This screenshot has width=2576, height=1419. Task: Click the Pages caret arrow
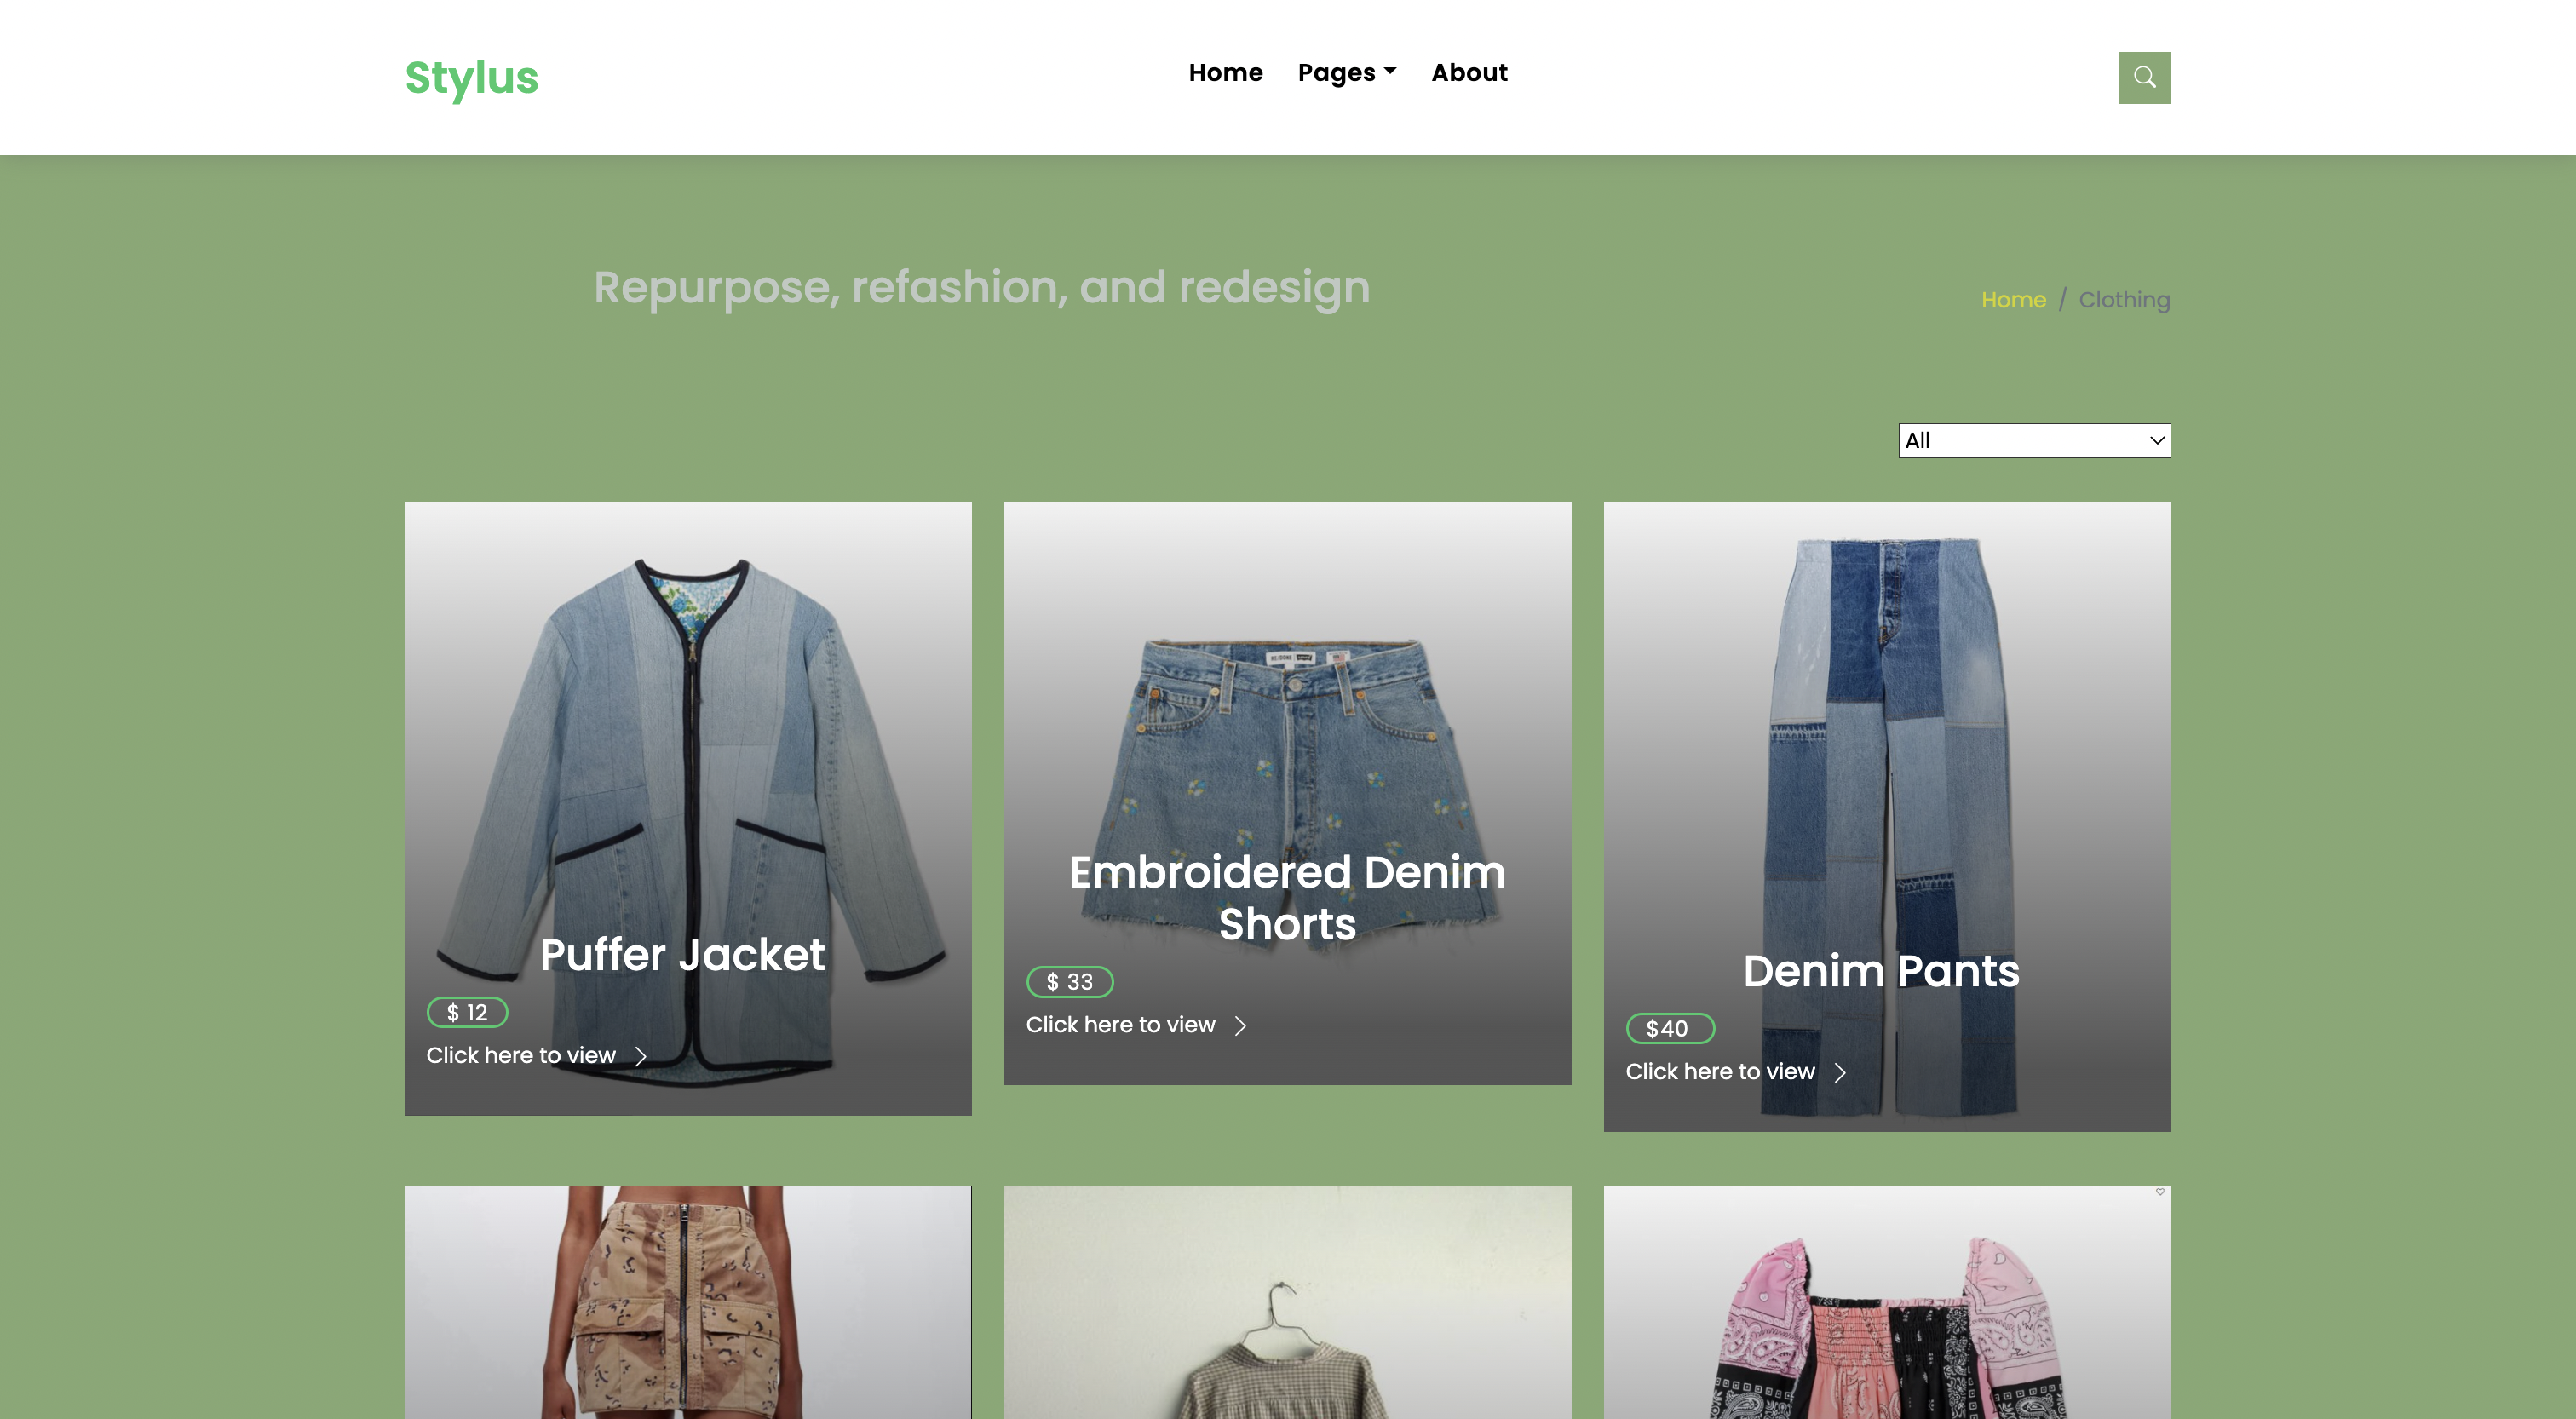[x=1390, y=71]
